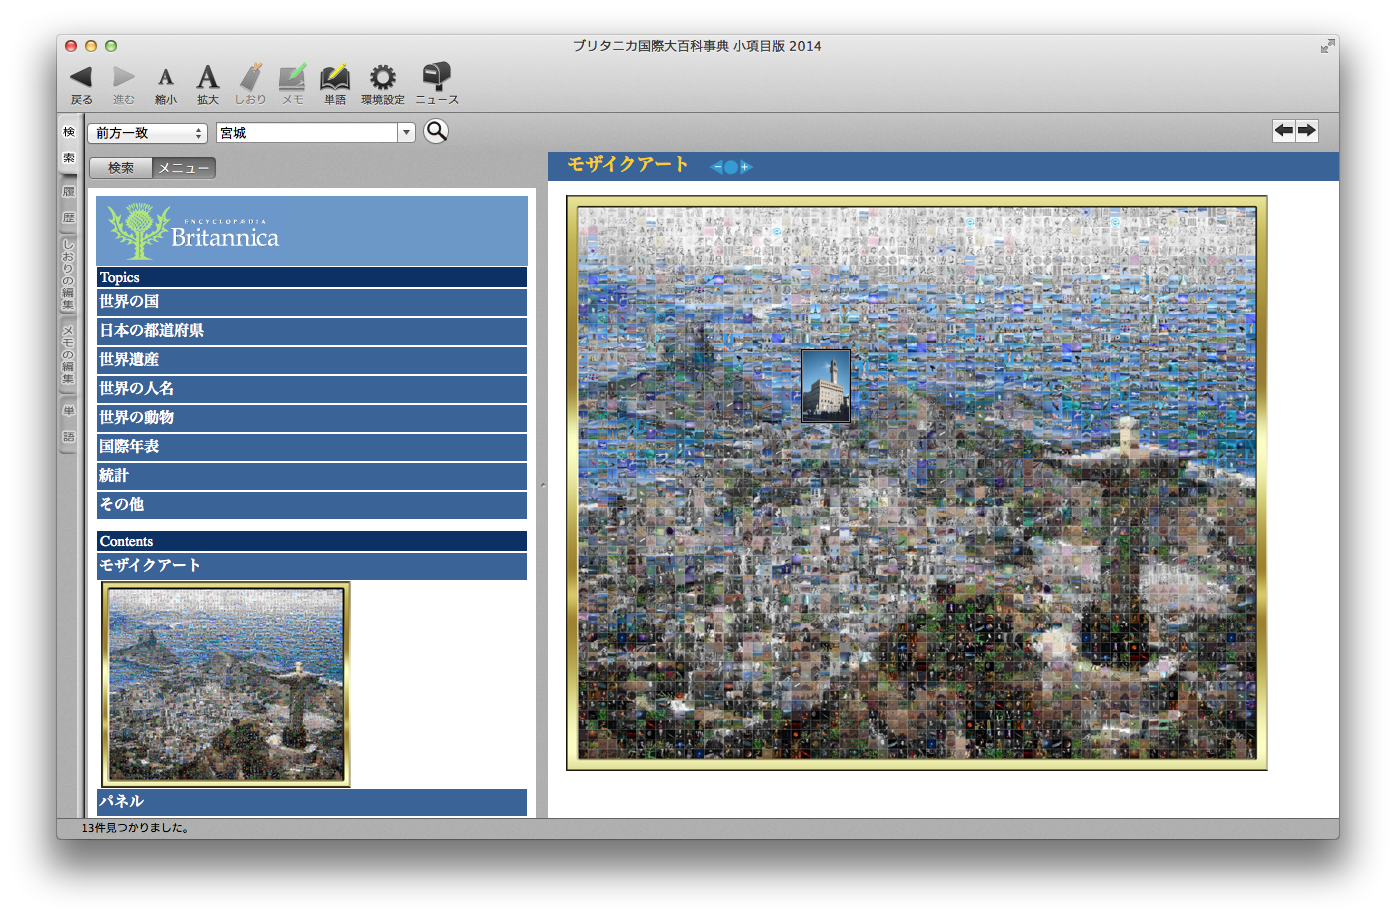Expand the search history dropdown arrow
This screenshot has height=918, width=1396.
(406, 133)
